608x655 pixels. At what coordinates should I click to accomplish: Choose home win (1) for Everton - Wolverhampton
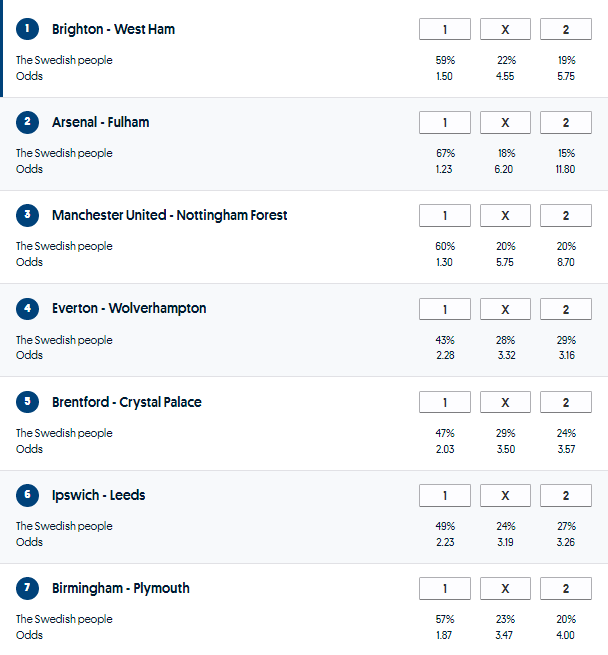[x=444, y=308]
